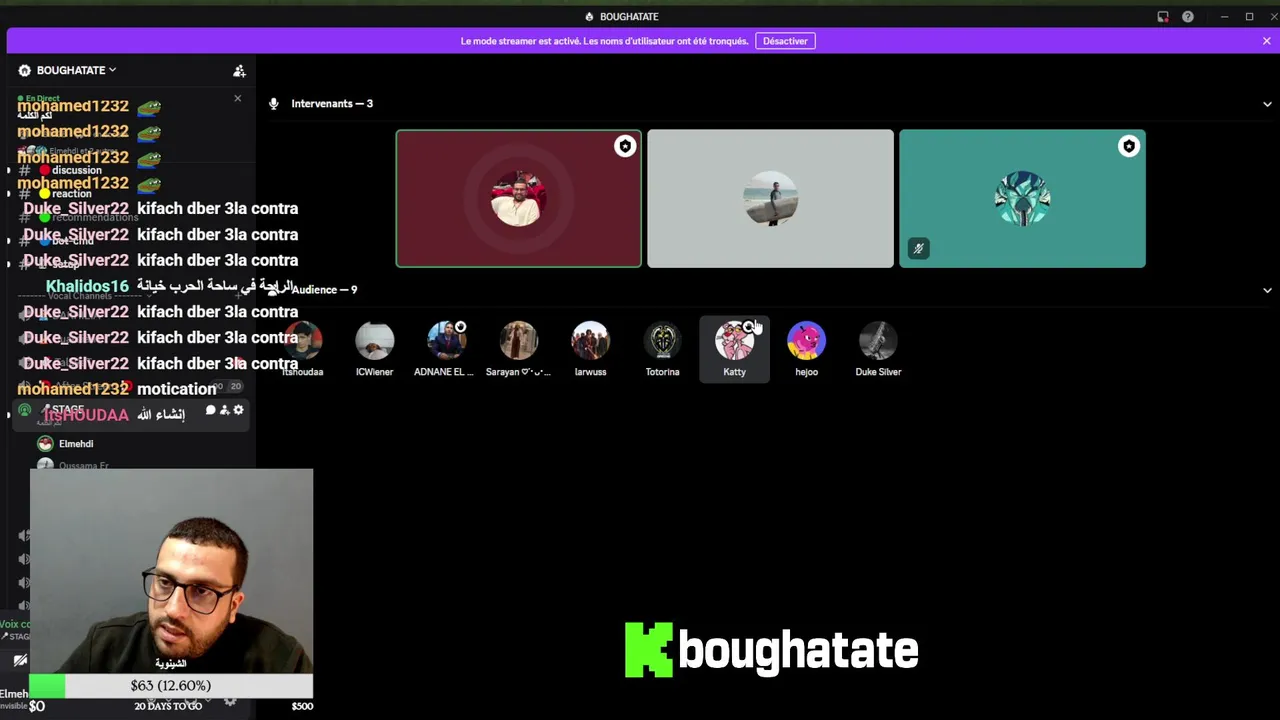This screenshot has height=720, width=1280.
Task: Click the $63 donation progress bar
Action: pyautogui.click(x=171, y=686)
